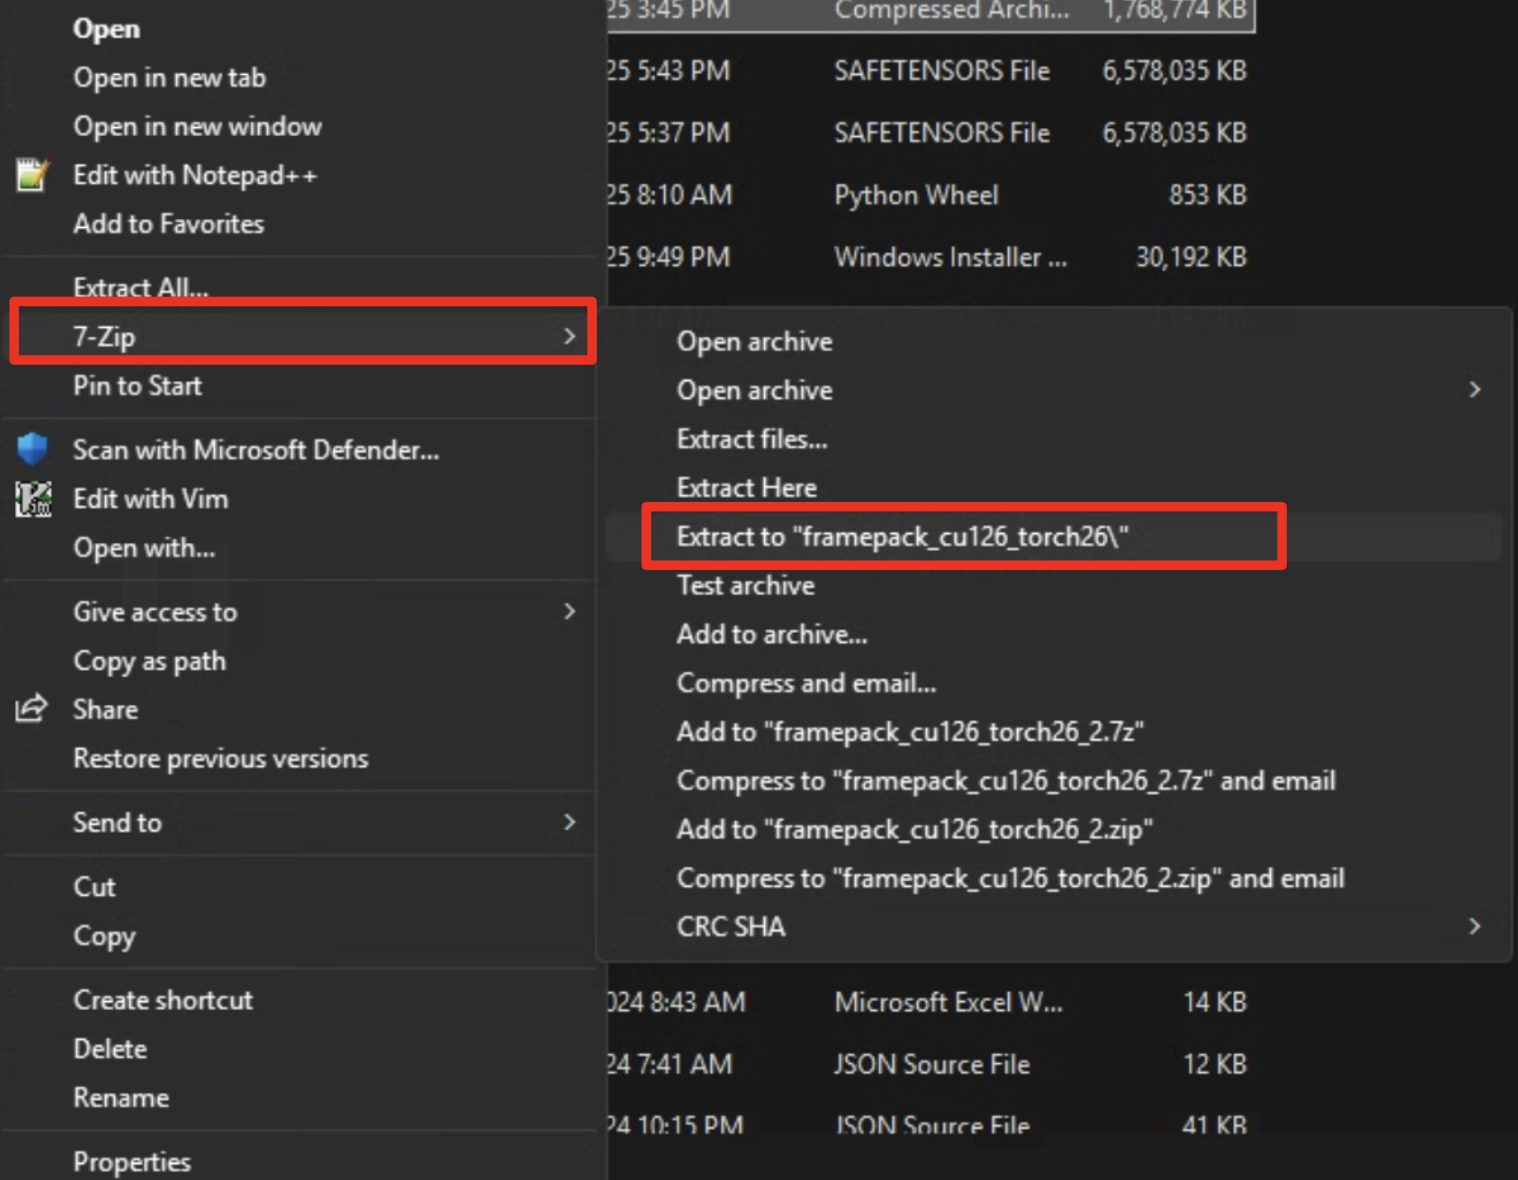Choose Rename in the context menu
Screen dimensions: 1518x1180
tap(121, 1097)
